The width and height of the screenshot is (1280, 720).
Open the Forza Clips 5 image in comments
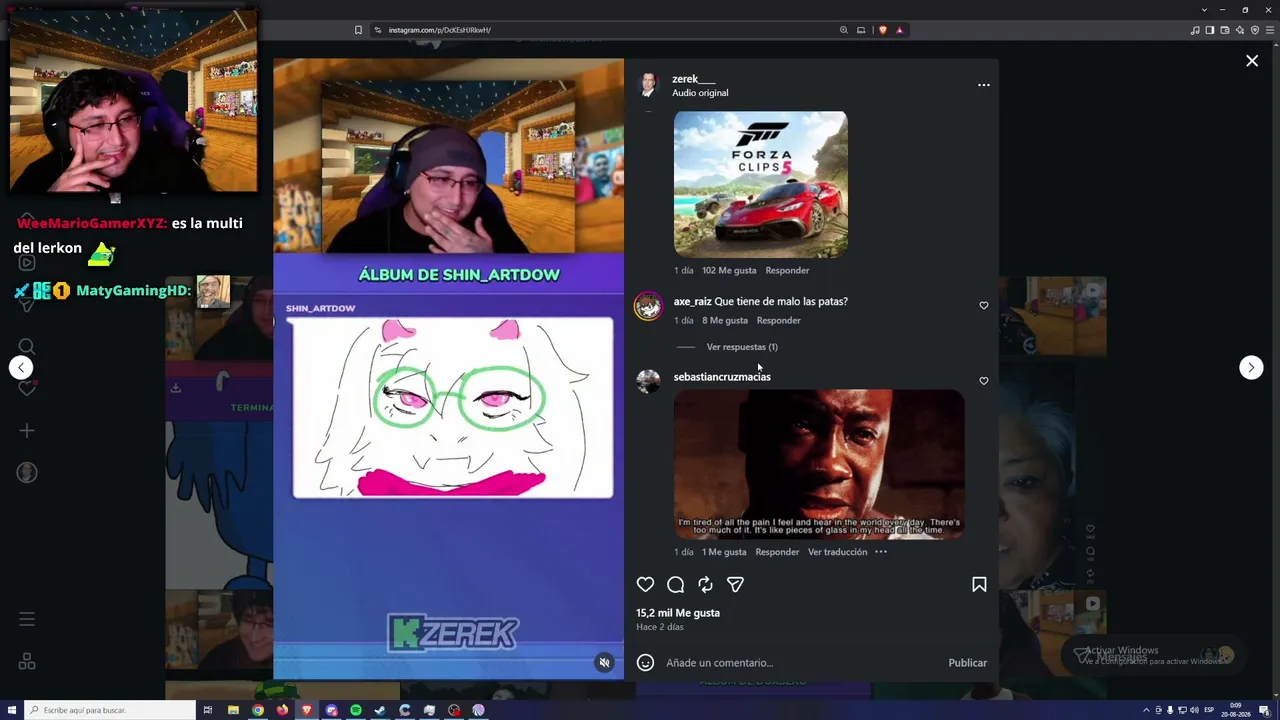pos(760,185)
